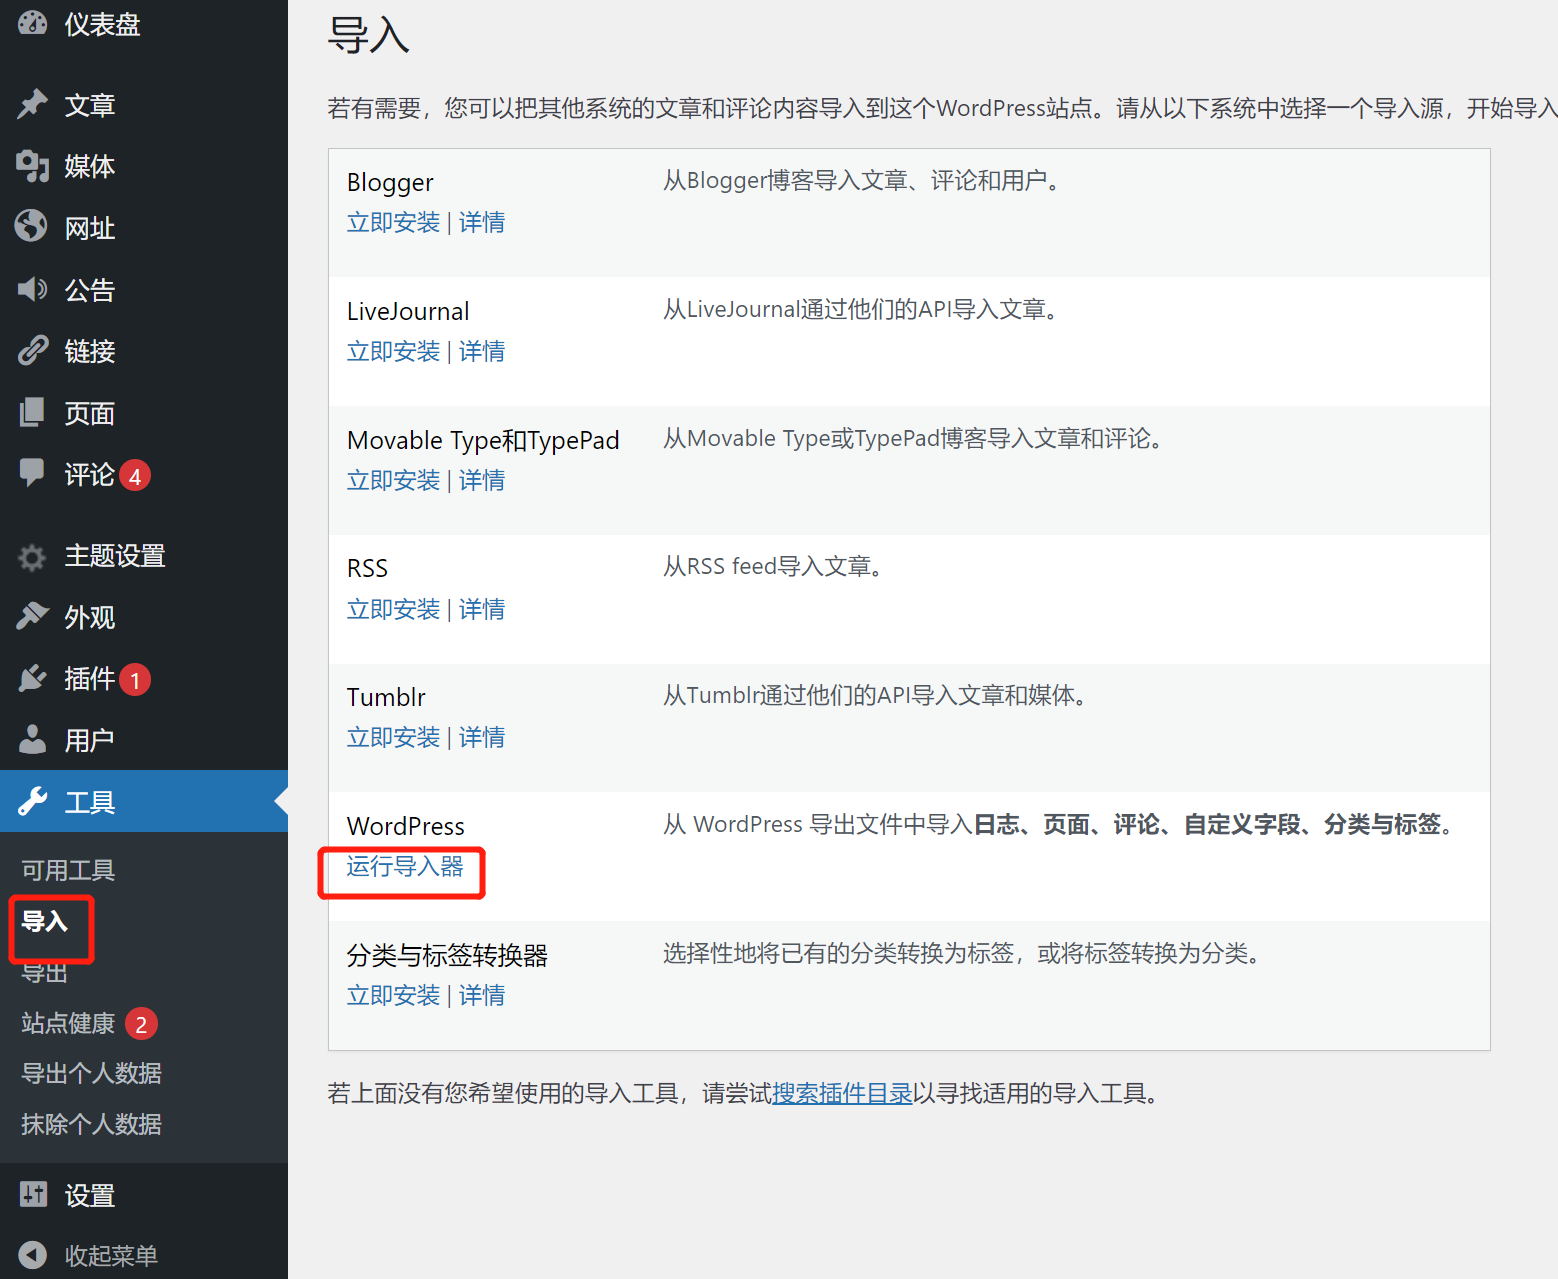Click the pushpin icon beside 文章

(x=32, y=104)
